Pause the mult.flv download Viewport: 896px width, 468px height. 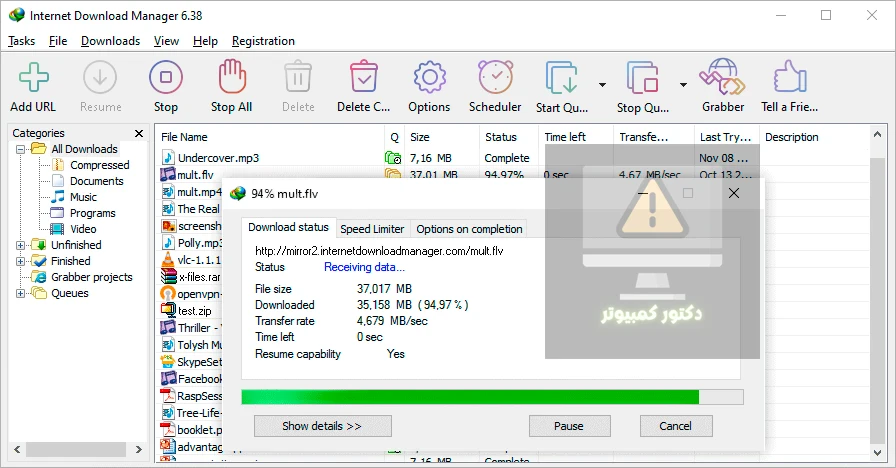(569, 426)
